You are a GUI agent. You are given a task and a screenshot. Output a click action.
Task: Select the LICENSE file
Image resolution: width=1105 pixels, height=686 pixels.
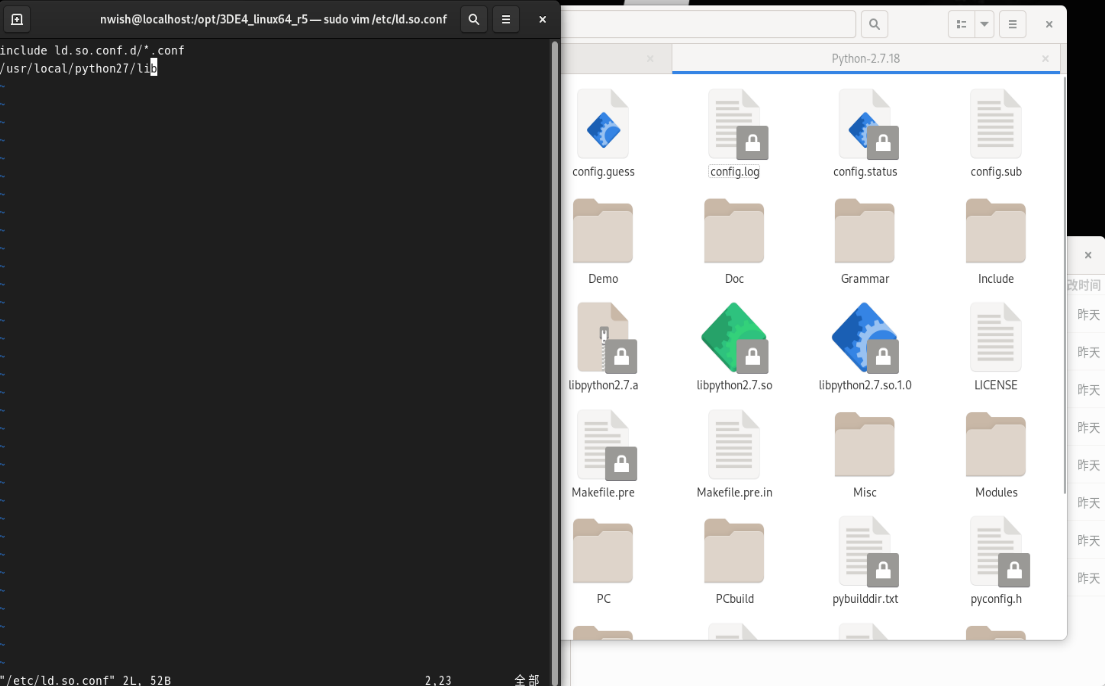pos(995,339)
